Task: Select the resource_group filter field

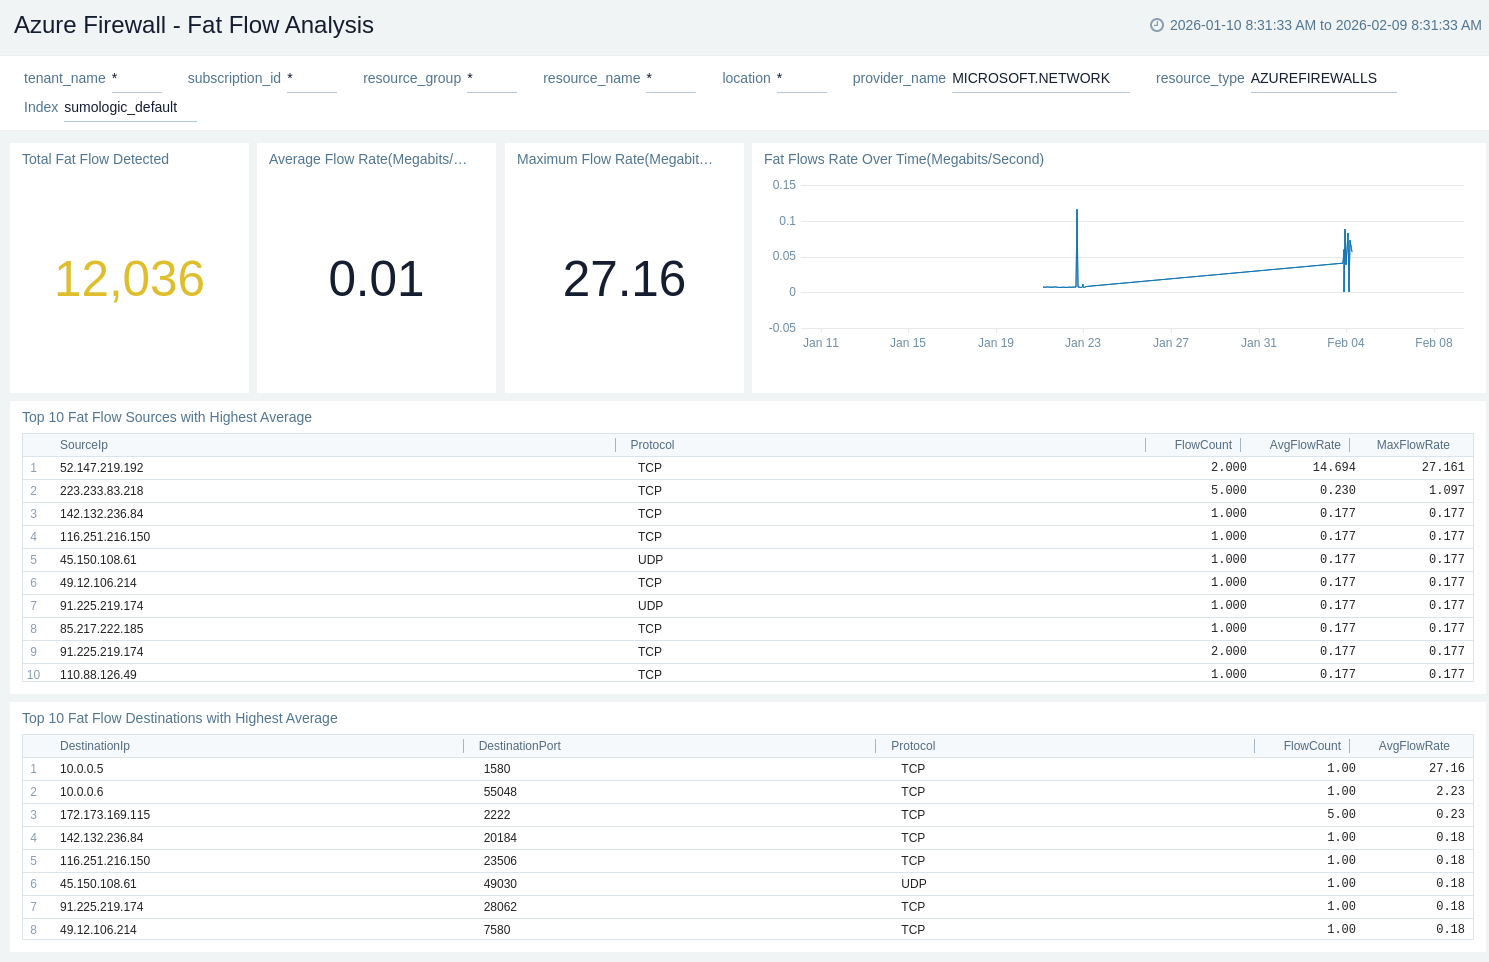Action: tap(491, 78)
